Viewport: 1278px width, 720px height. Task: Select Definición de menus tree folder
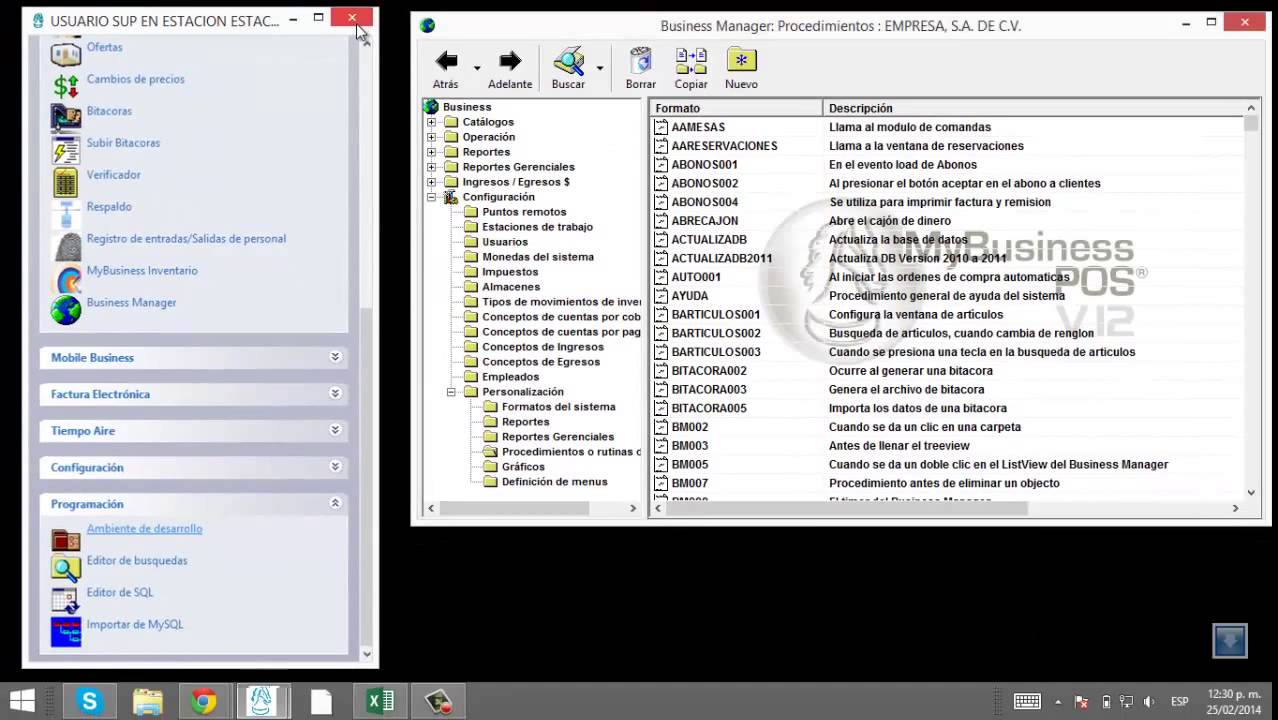click(x=554, y=482)
